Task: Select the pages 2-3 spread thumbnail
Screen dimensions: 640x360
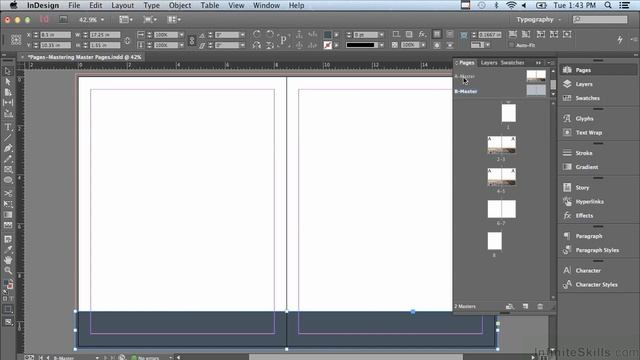Action: point(502,145)
